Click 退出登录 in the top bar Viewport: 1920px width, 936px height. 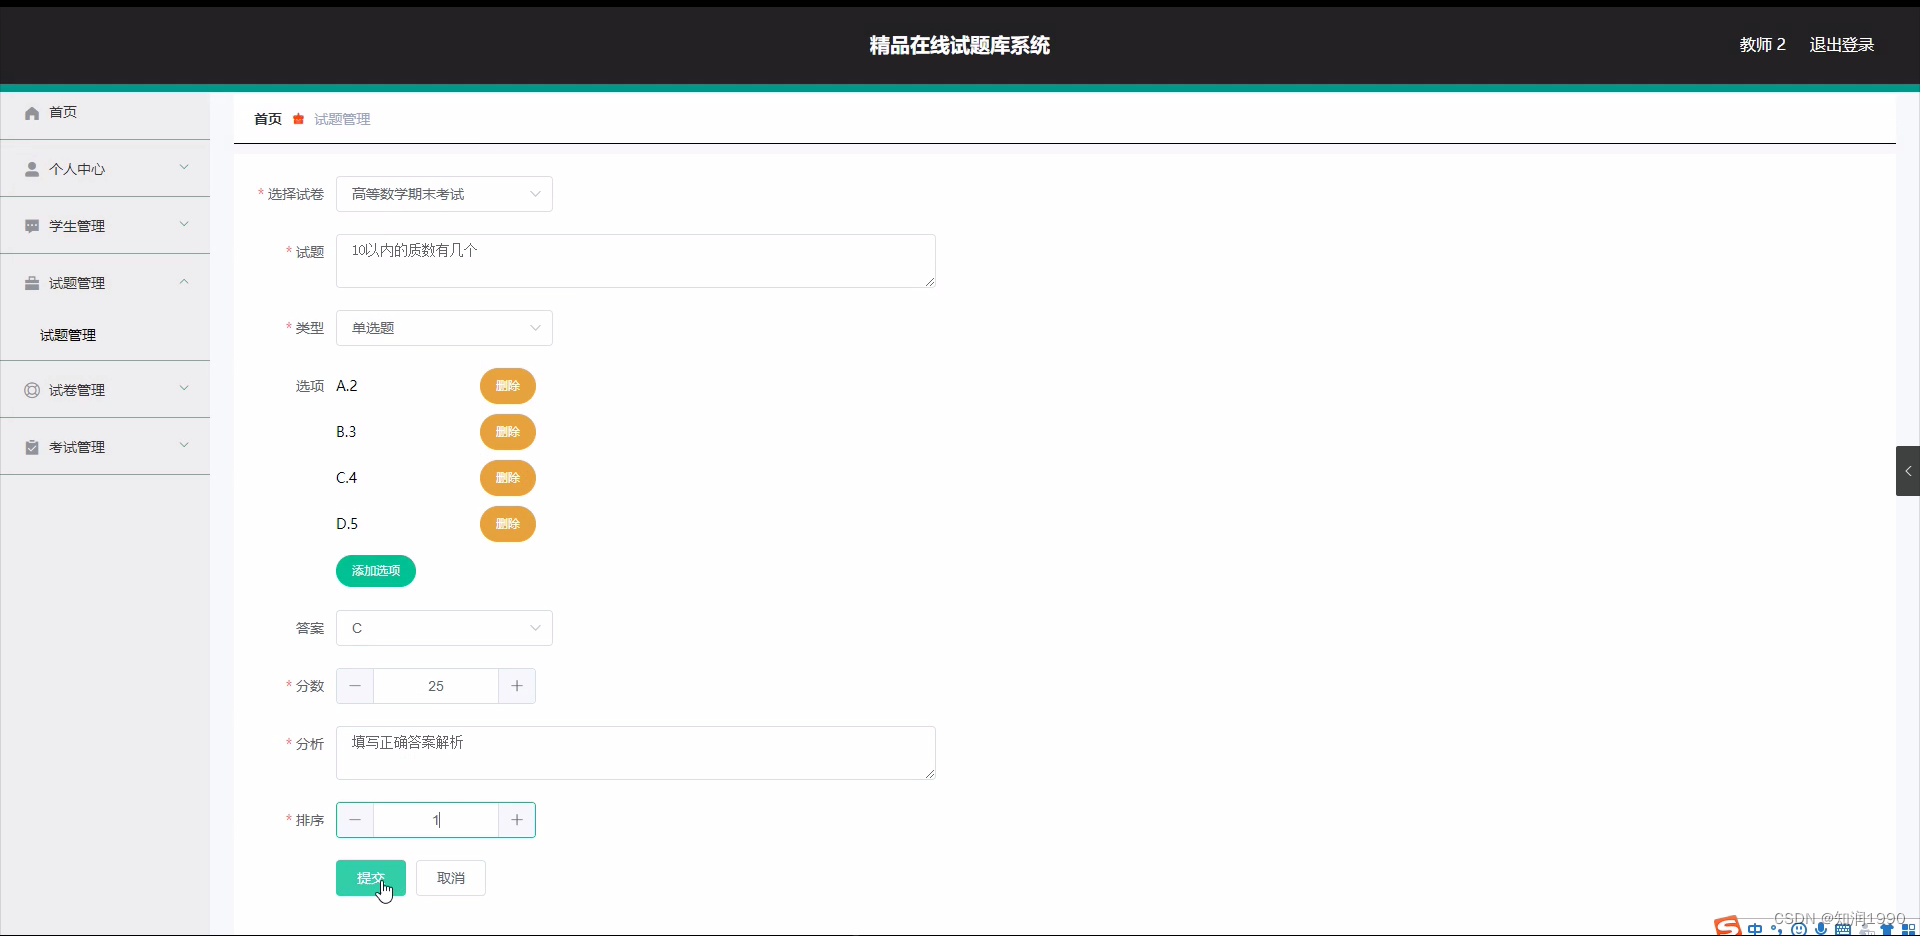[x=1842, y=44]
